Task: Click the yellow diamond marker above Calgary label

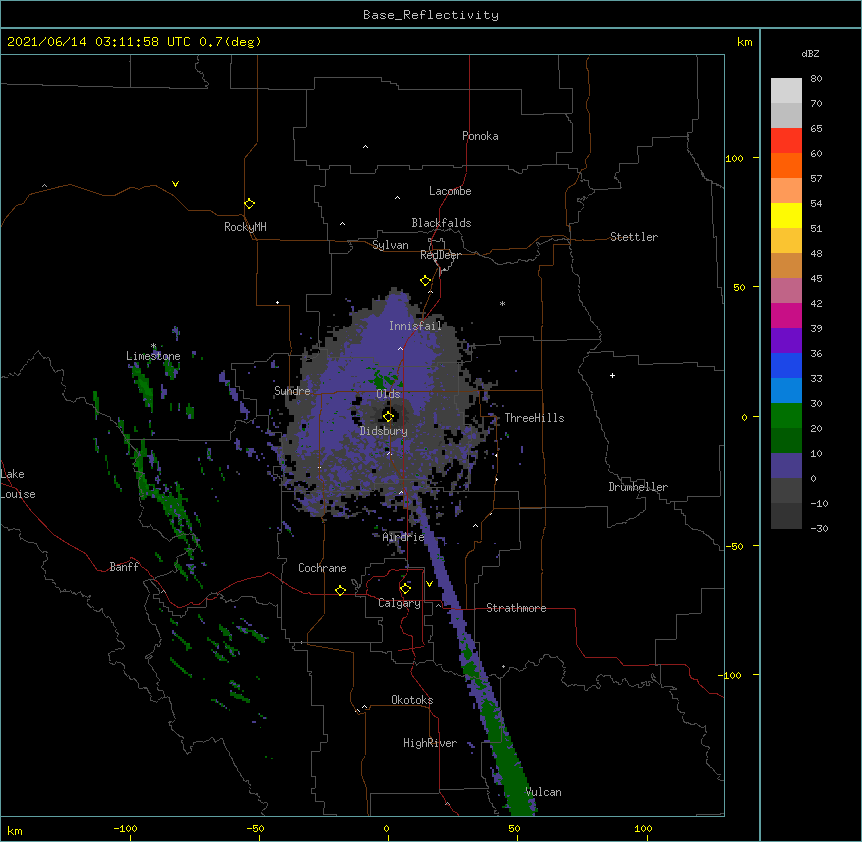Action: click(x=405, y=589)
